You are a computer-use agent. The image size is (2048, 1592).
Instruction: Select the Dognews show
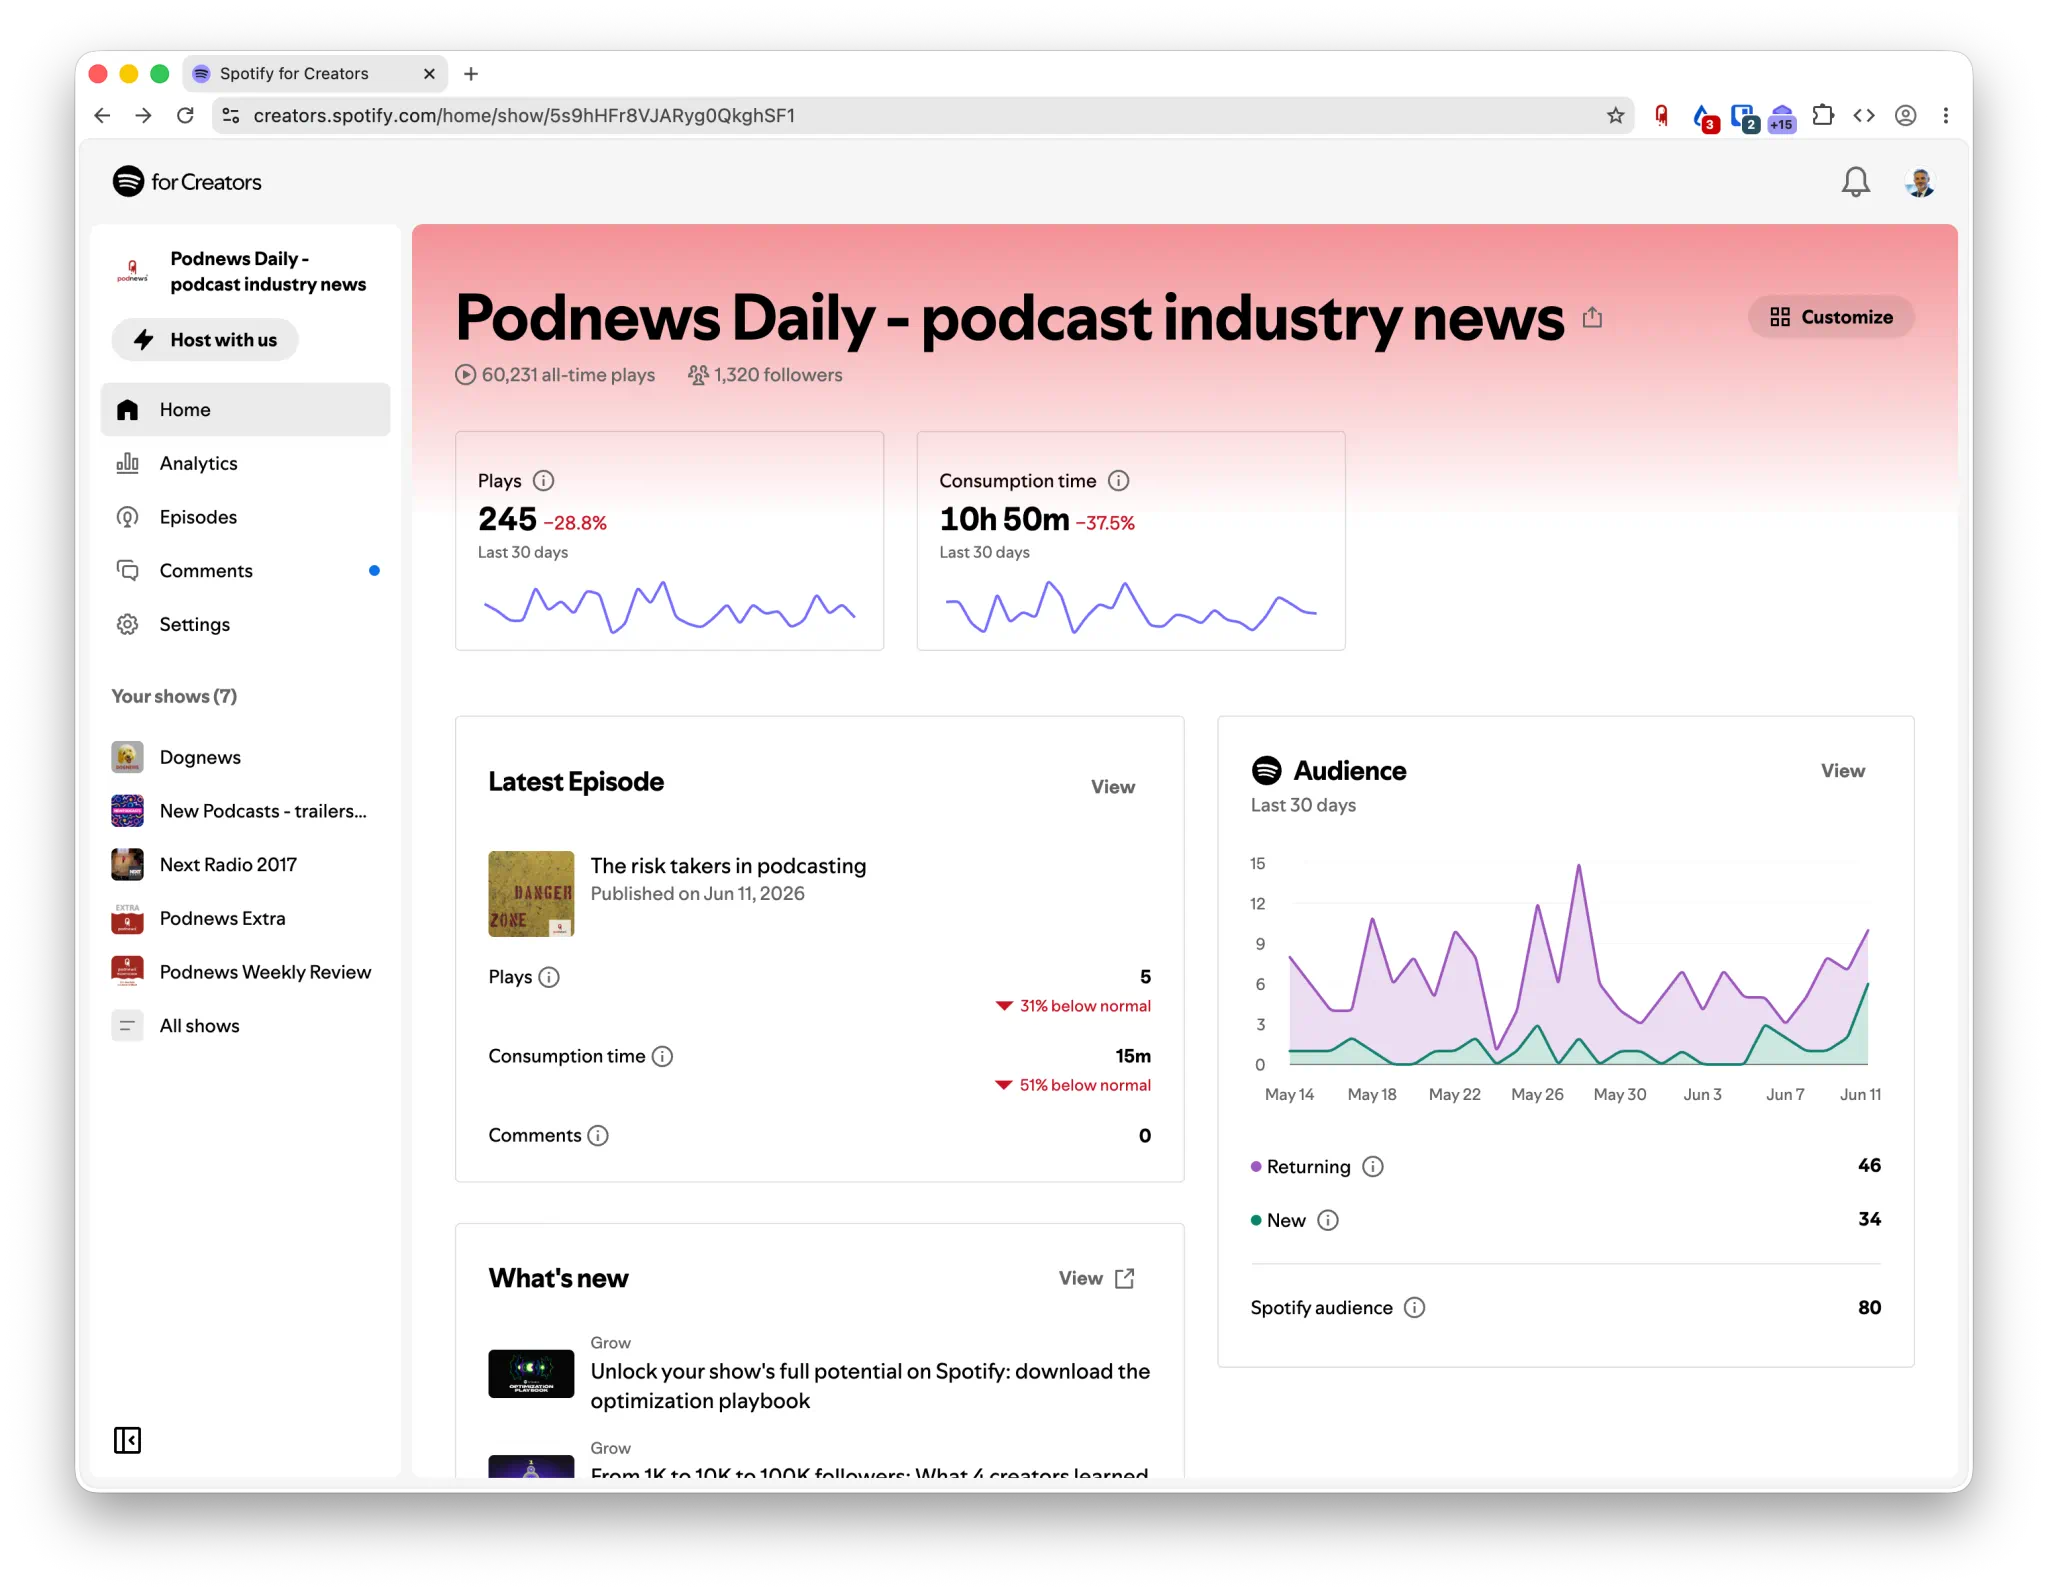coord(245,757)
